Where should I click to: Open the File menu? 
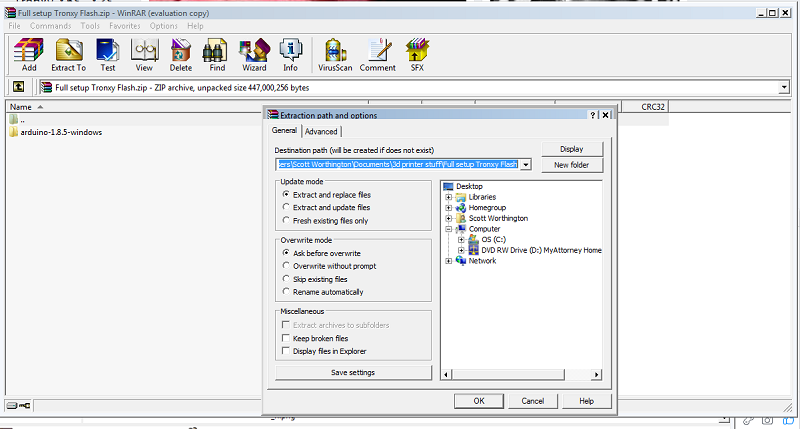coord(14,26)
